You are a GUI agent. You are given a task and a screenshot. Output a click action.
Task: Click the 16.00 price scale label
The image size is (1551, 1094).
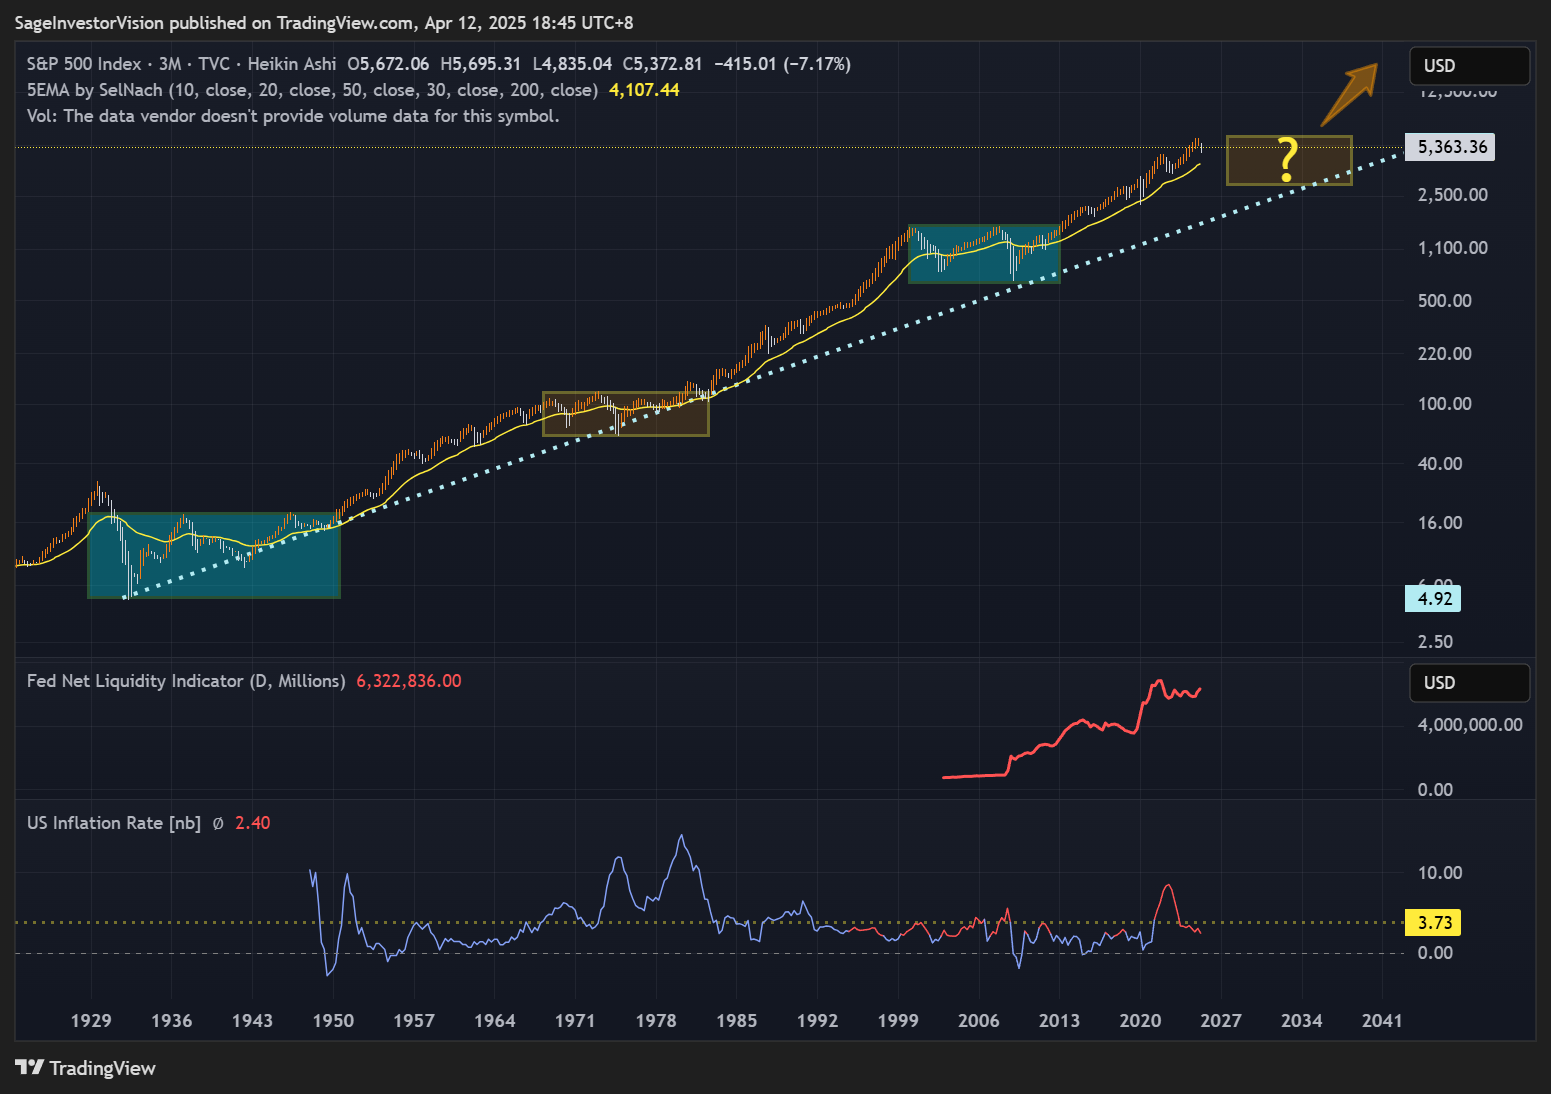[1440, 523]
